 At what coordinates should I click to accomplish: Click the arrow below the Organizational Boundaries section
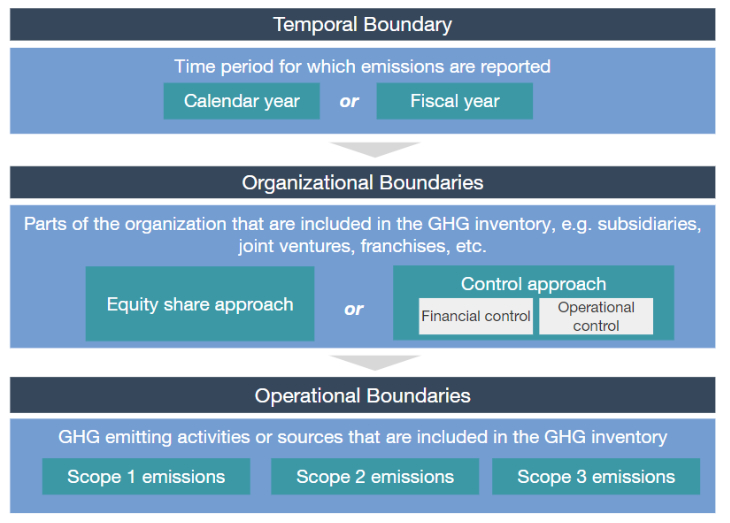(374, 362)
